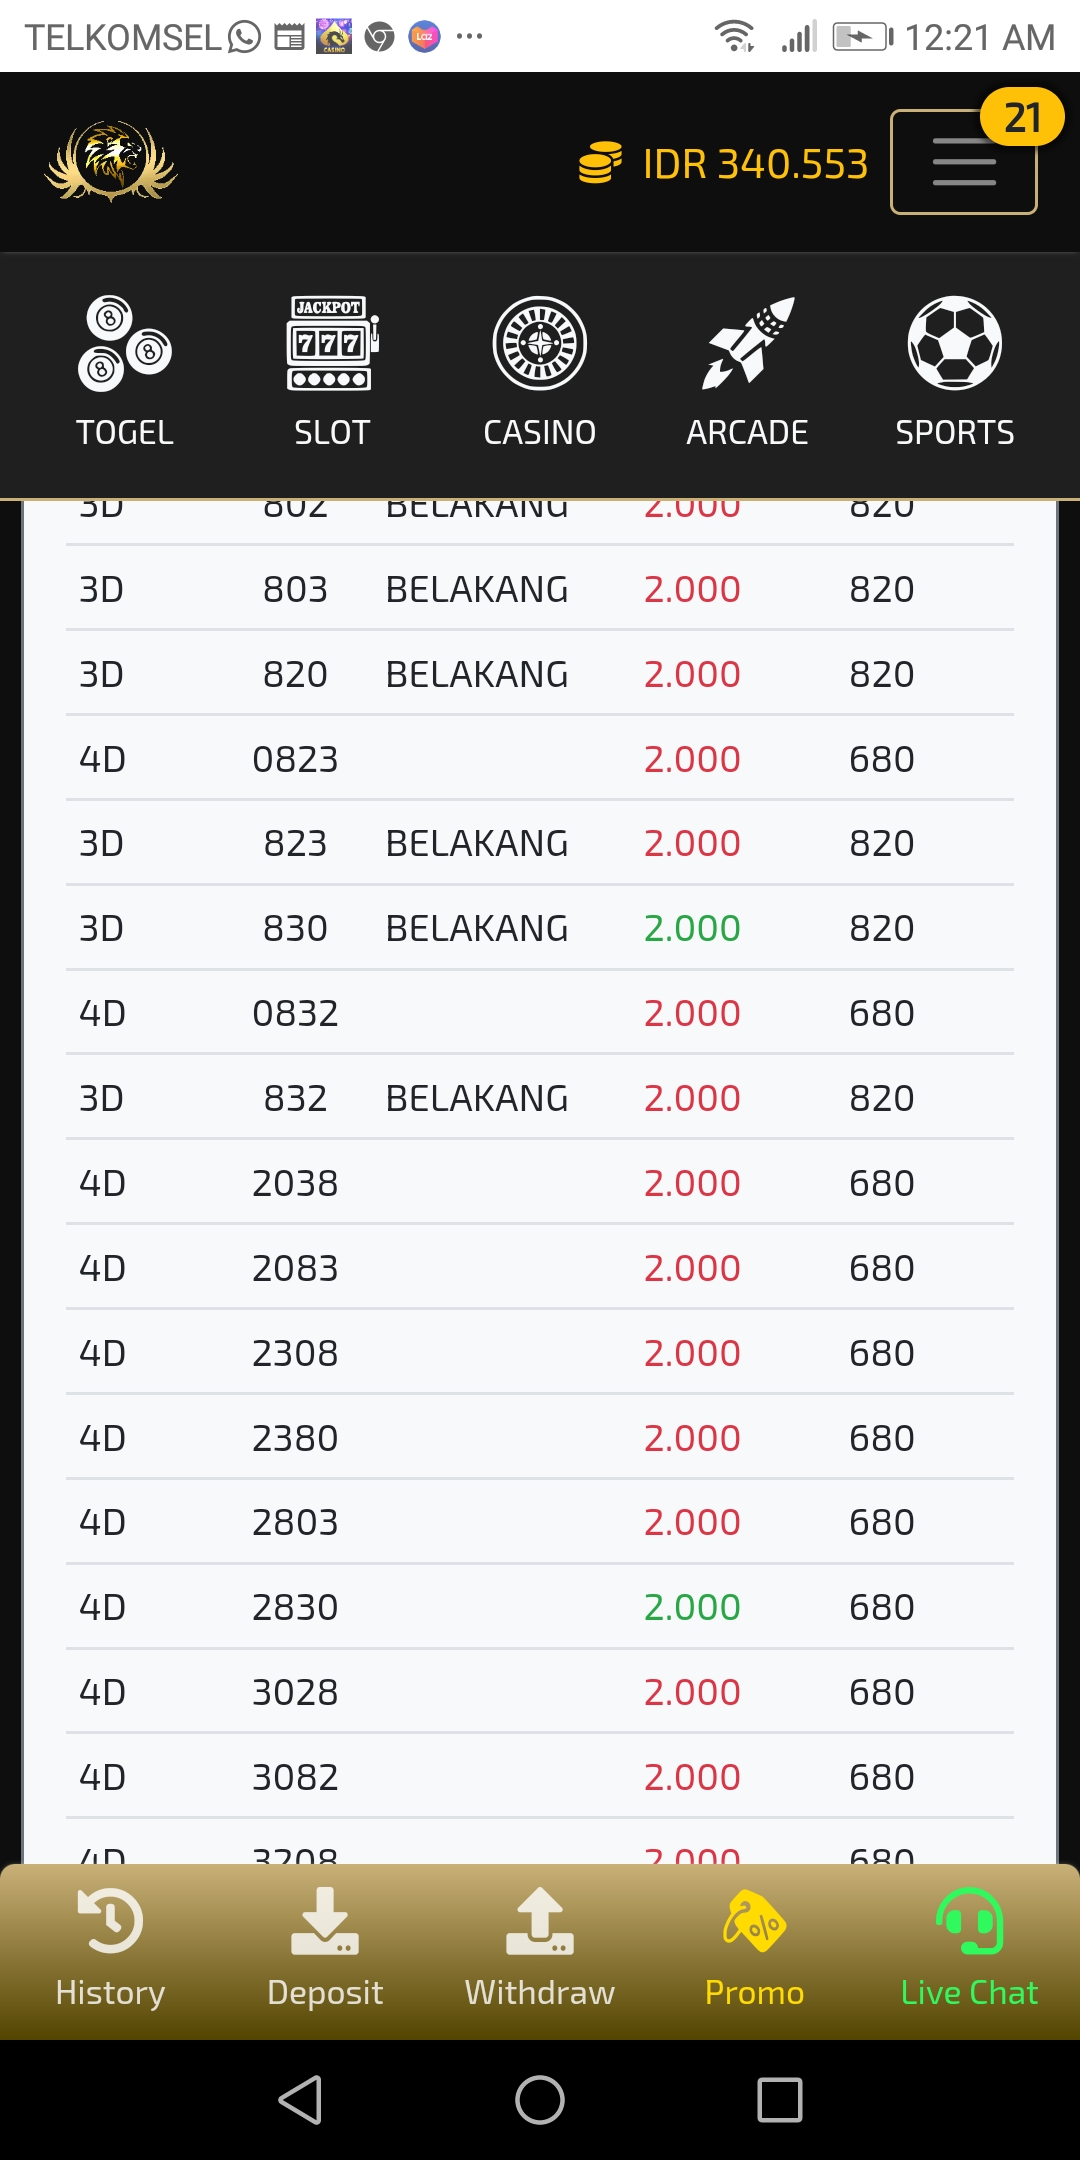The width and height of the screenshot is (1080, 2160).
Task: Select the 3D 830 BELAKANG row
Action: tap(540, 928)
